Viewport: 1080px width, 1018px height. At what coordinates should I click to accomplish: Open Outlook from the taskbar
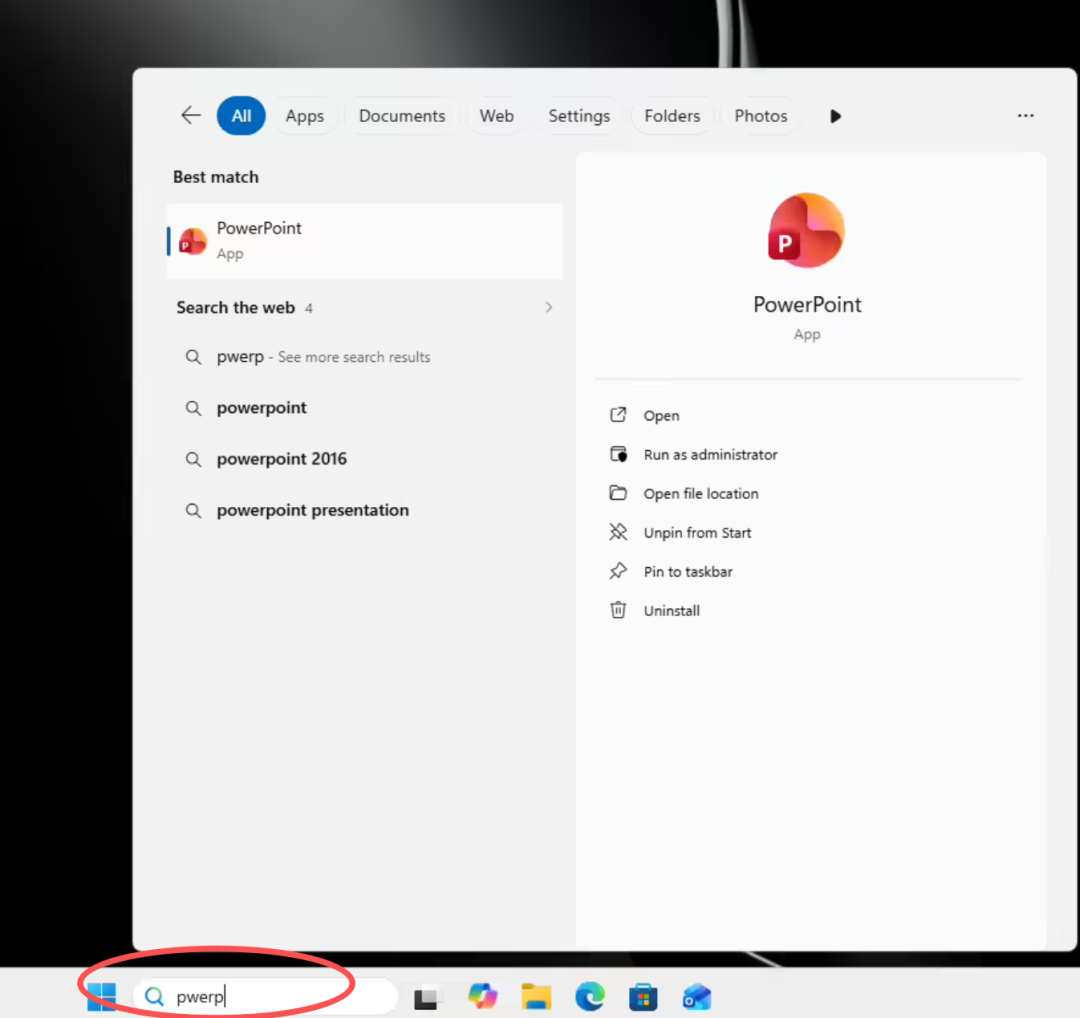point(696,997)
